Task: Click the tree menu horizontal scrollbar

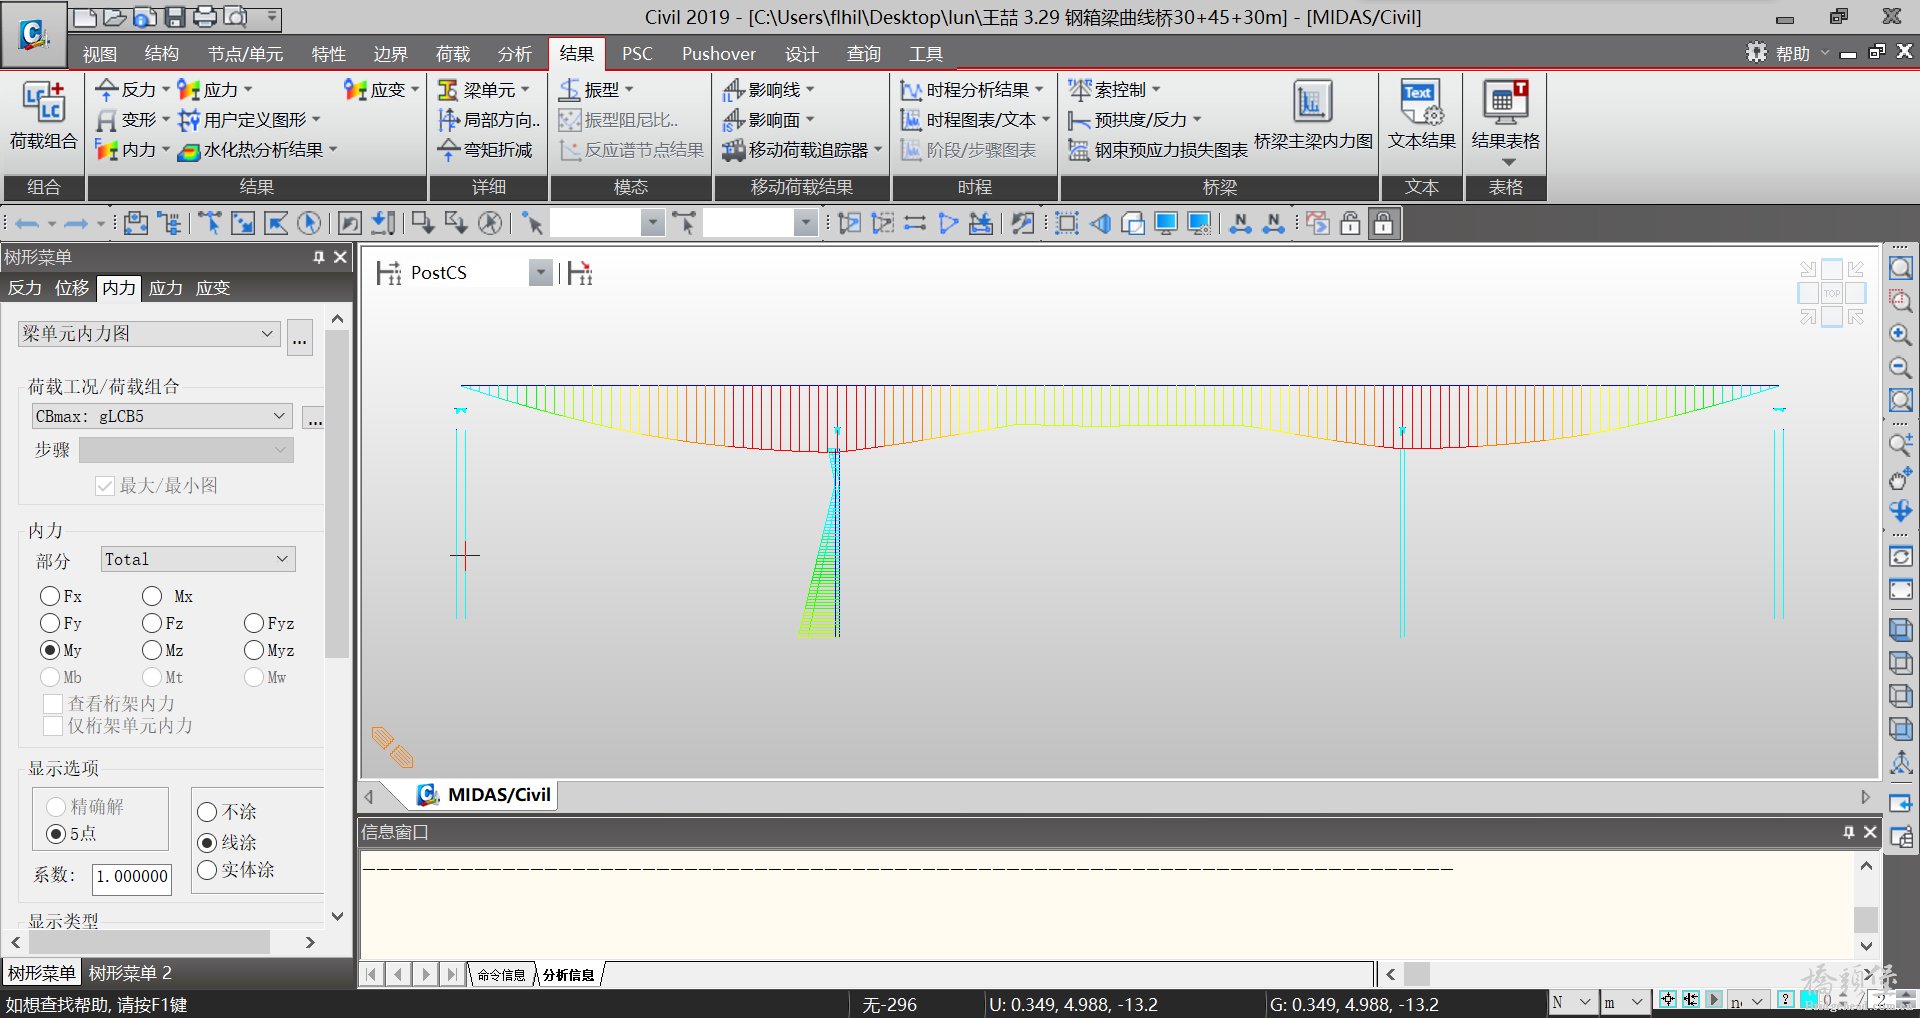Action: [150, 942]
